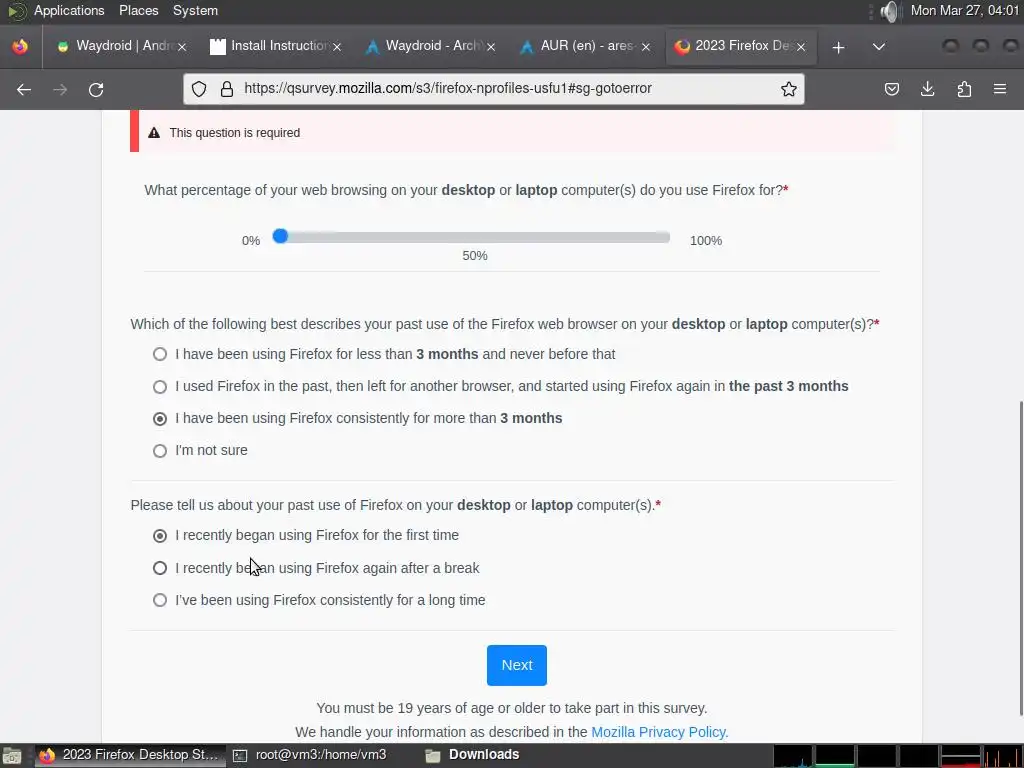Click the '100%' slider end label
The height and width of the screenshot is (768, 1024).
tap(706, 241)
